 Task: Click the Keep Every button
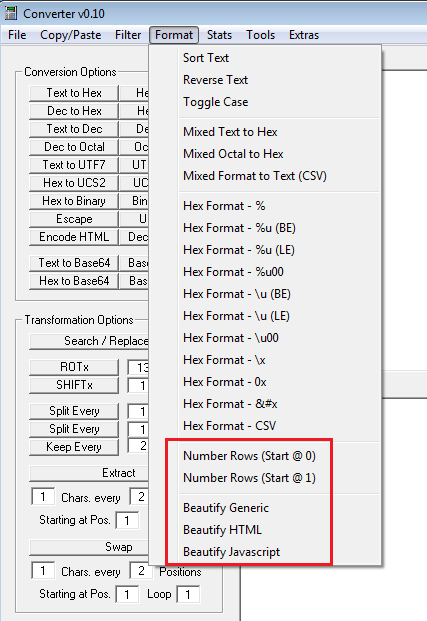click(x=74, y=447)
